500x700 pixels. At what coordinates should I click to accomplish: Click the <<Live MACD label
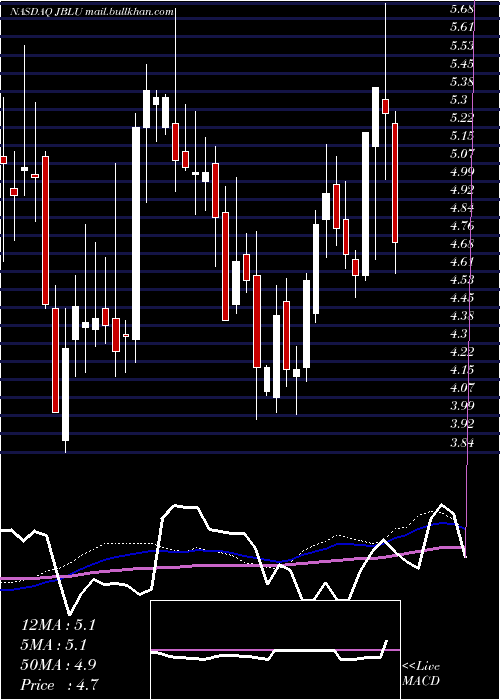(421, 673)
